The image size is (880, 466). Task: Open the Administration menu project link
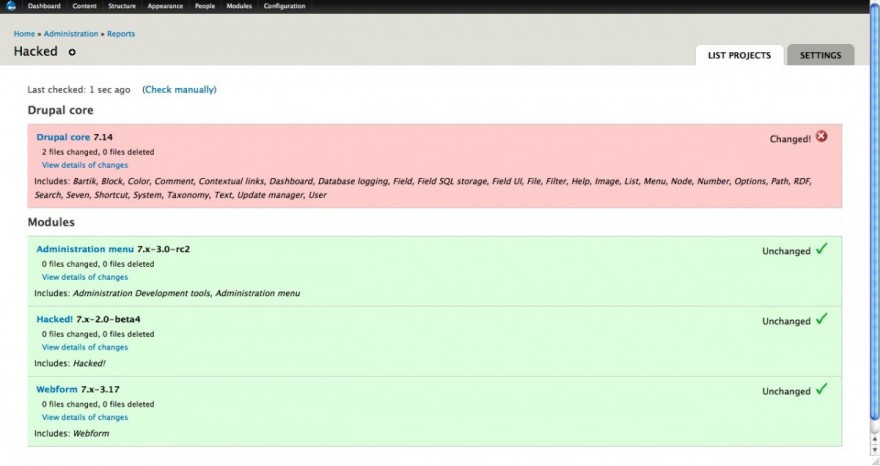point(84,249)
